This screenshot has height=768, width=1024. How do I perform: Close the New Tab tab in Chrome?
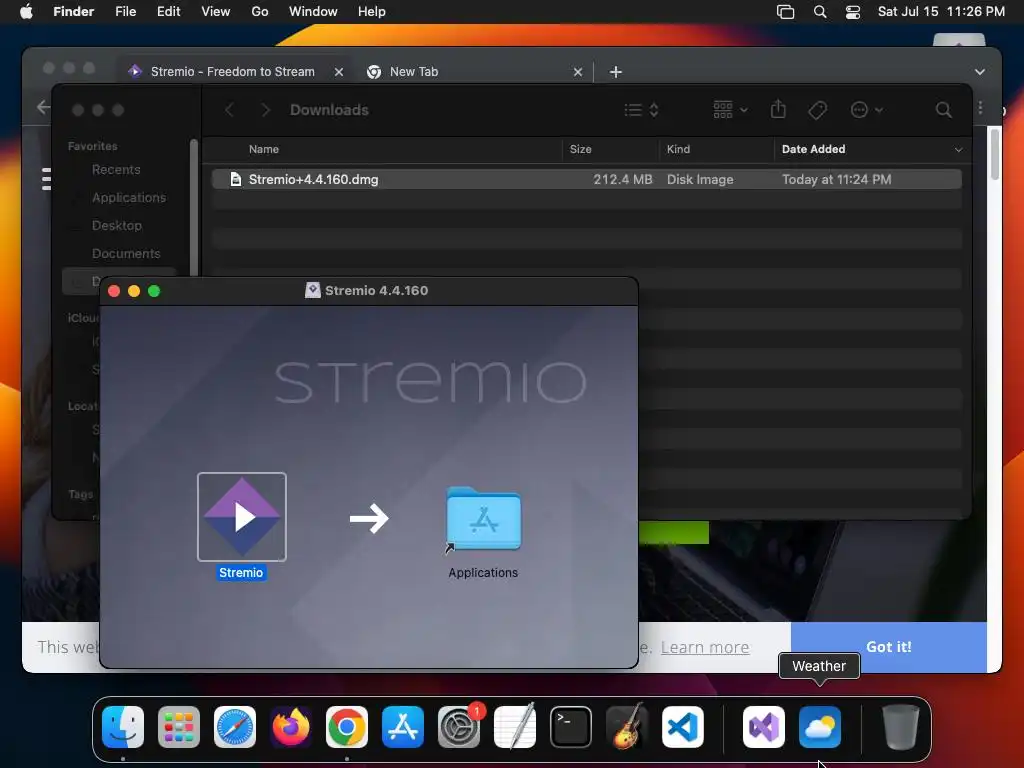pos(578,72)
